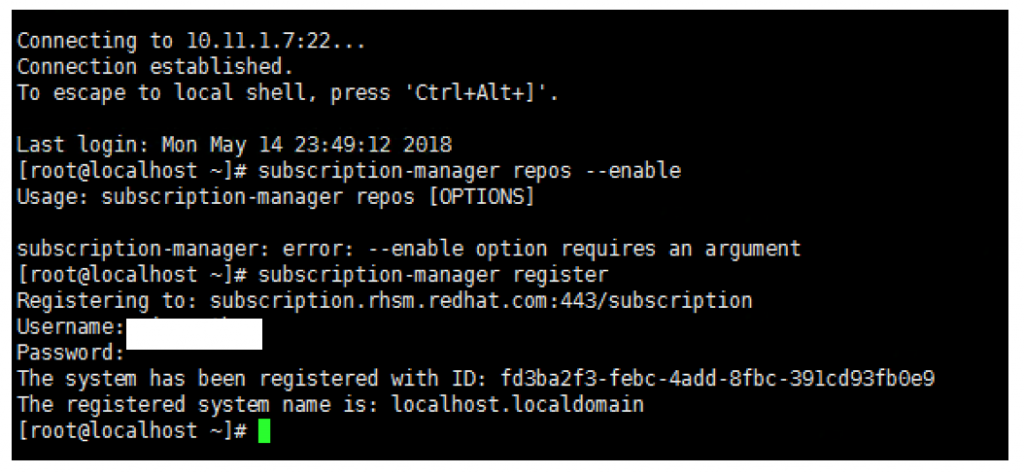Click the 'Connection established.' line
The image size is (1024, 474).
(155, 67)
